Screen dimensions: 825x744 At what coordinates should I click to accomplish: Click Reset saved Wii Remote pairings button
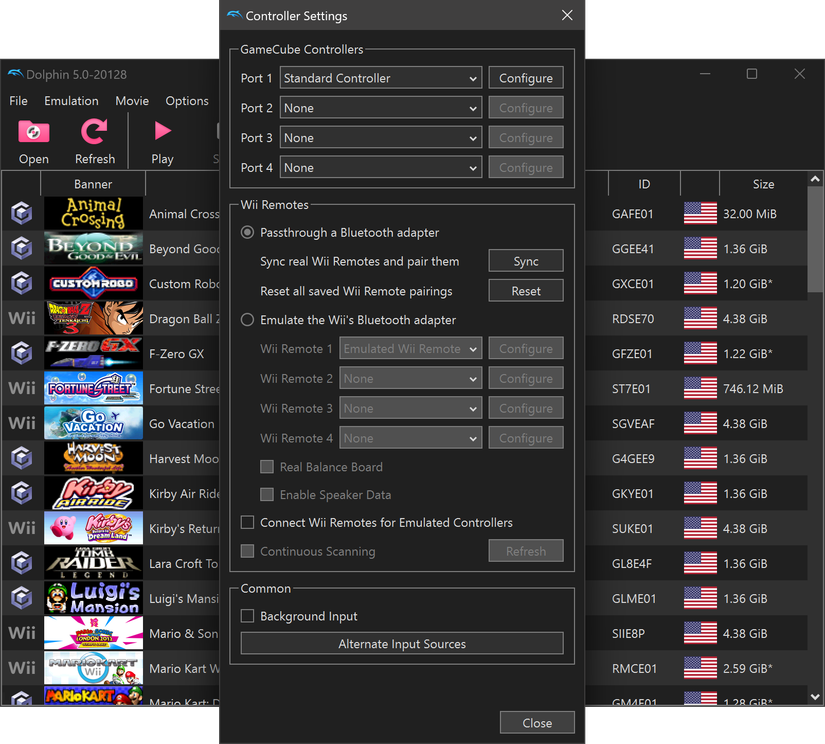[x=526, y=291]
